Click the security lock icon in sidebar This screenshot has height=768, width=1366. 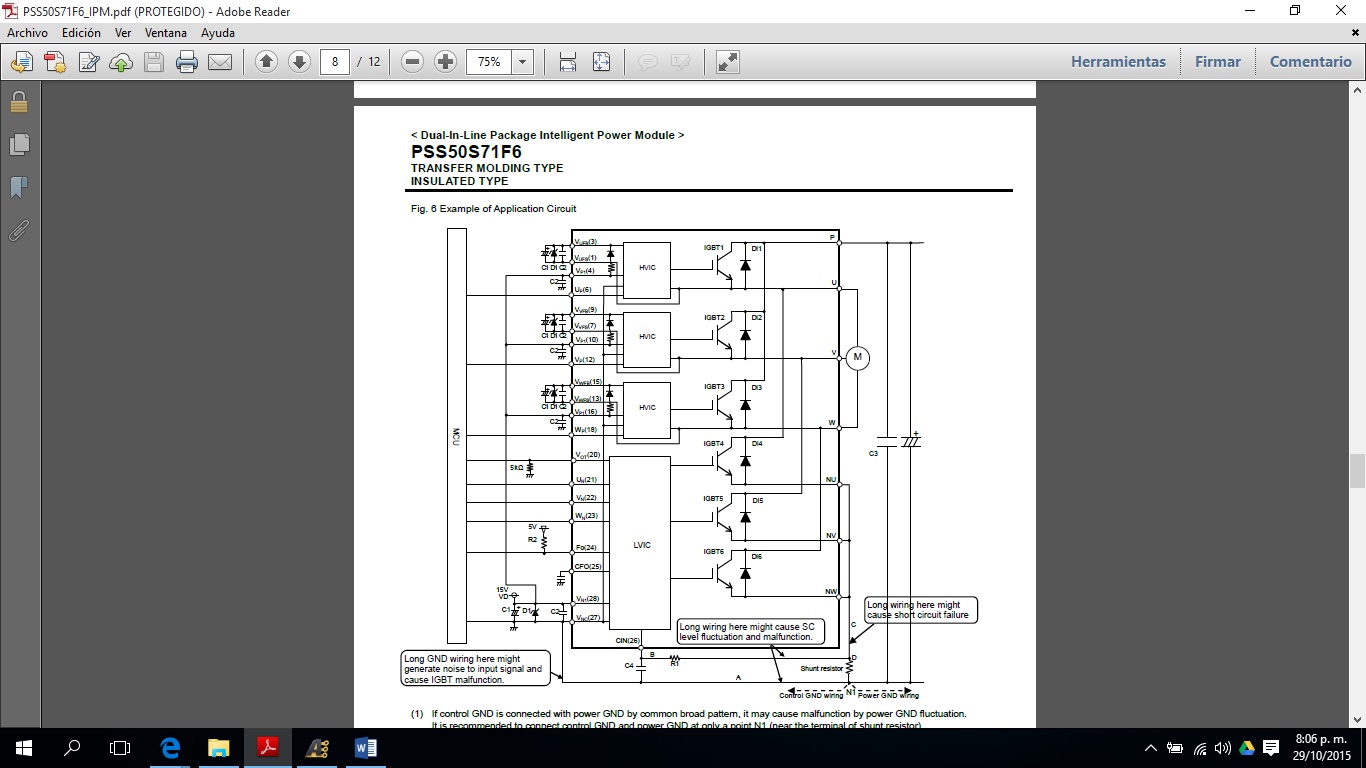point(18,102)
